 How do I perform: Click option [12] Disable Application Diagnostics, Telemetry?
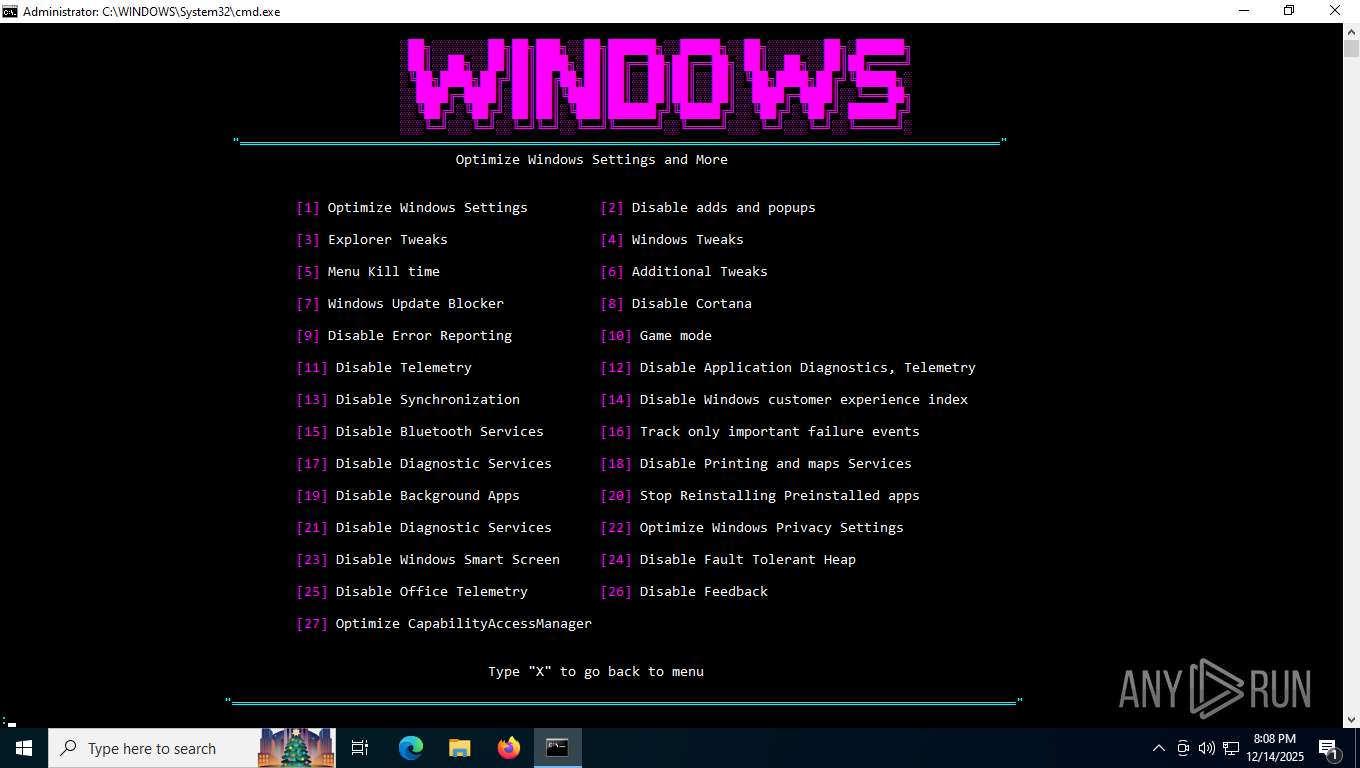[788, 368]
